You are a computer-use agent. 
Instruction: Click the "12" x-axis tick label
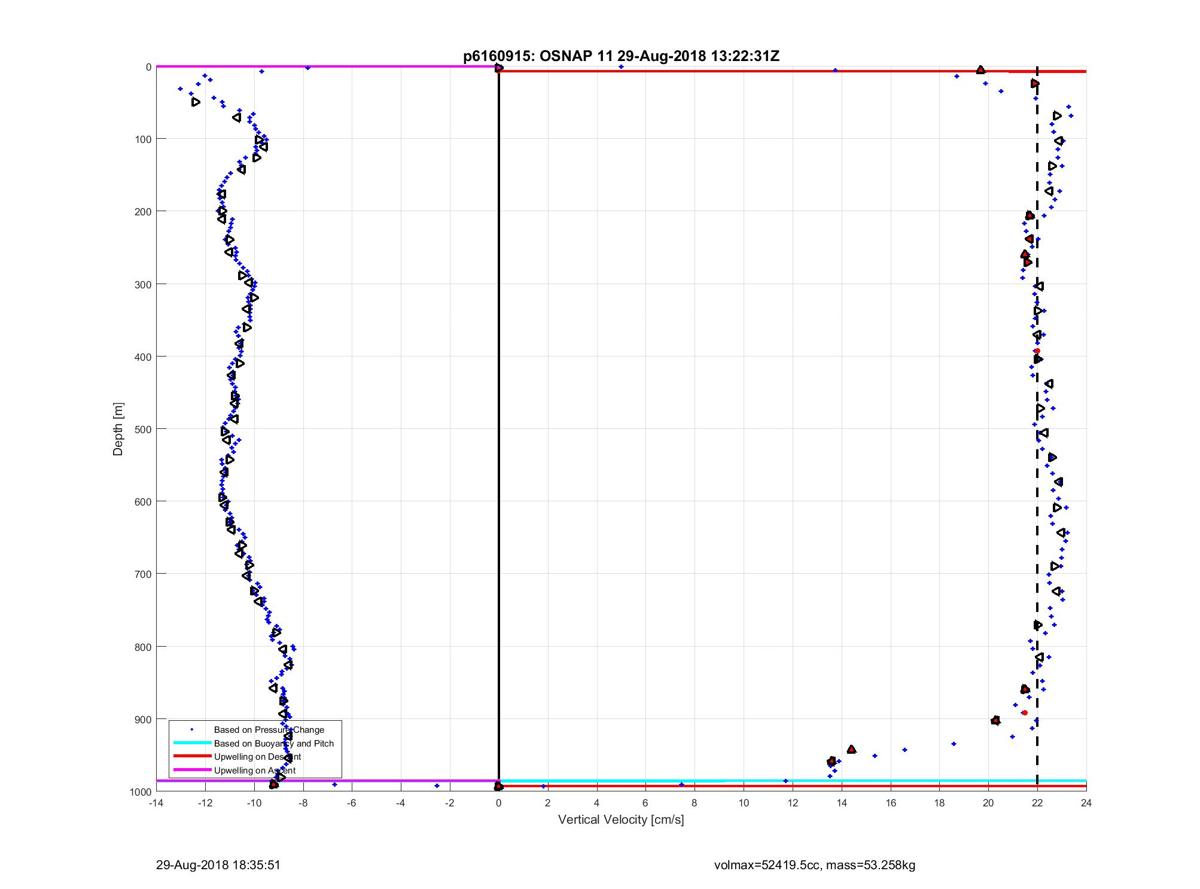point(792,802)
